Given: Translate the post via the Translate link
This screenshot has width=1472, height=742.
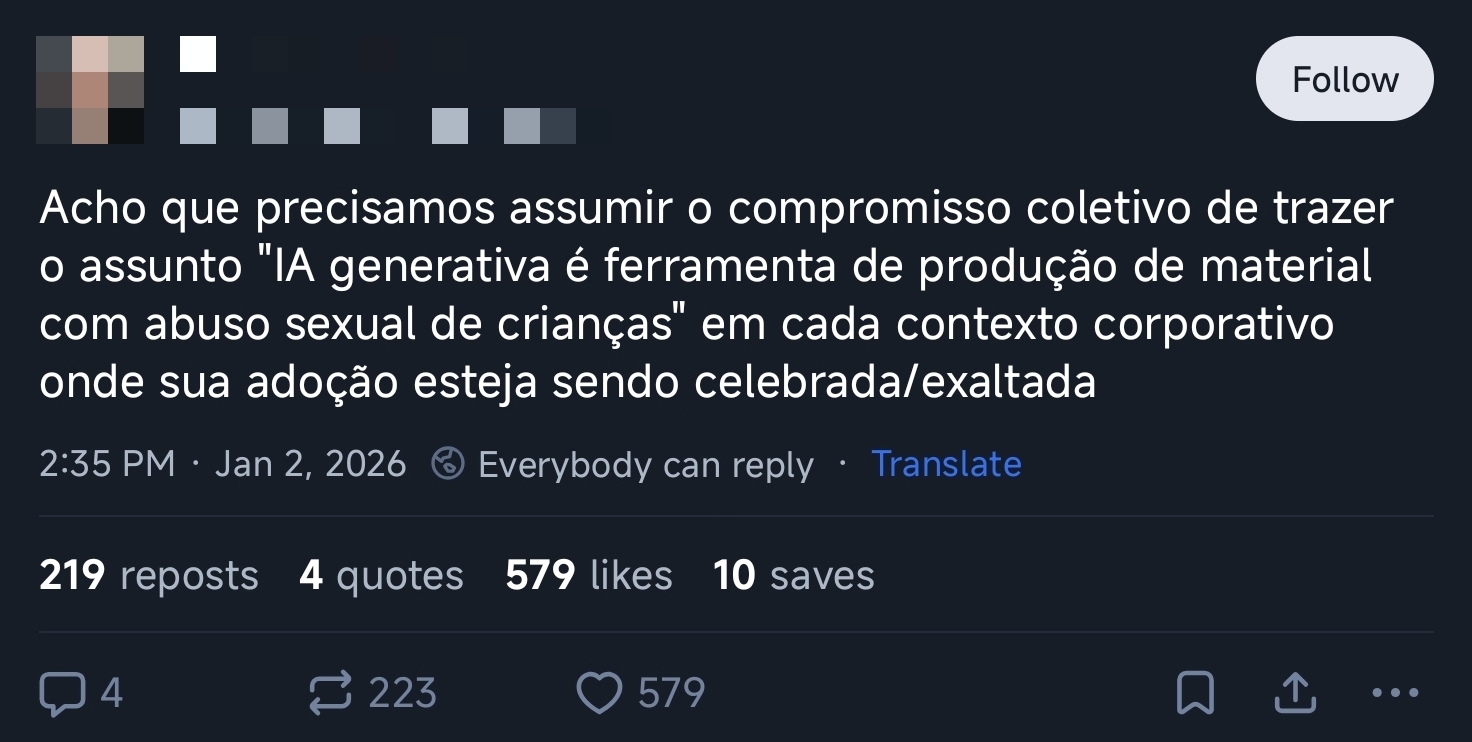Looking at the screenshot, I should click(946, 464).
